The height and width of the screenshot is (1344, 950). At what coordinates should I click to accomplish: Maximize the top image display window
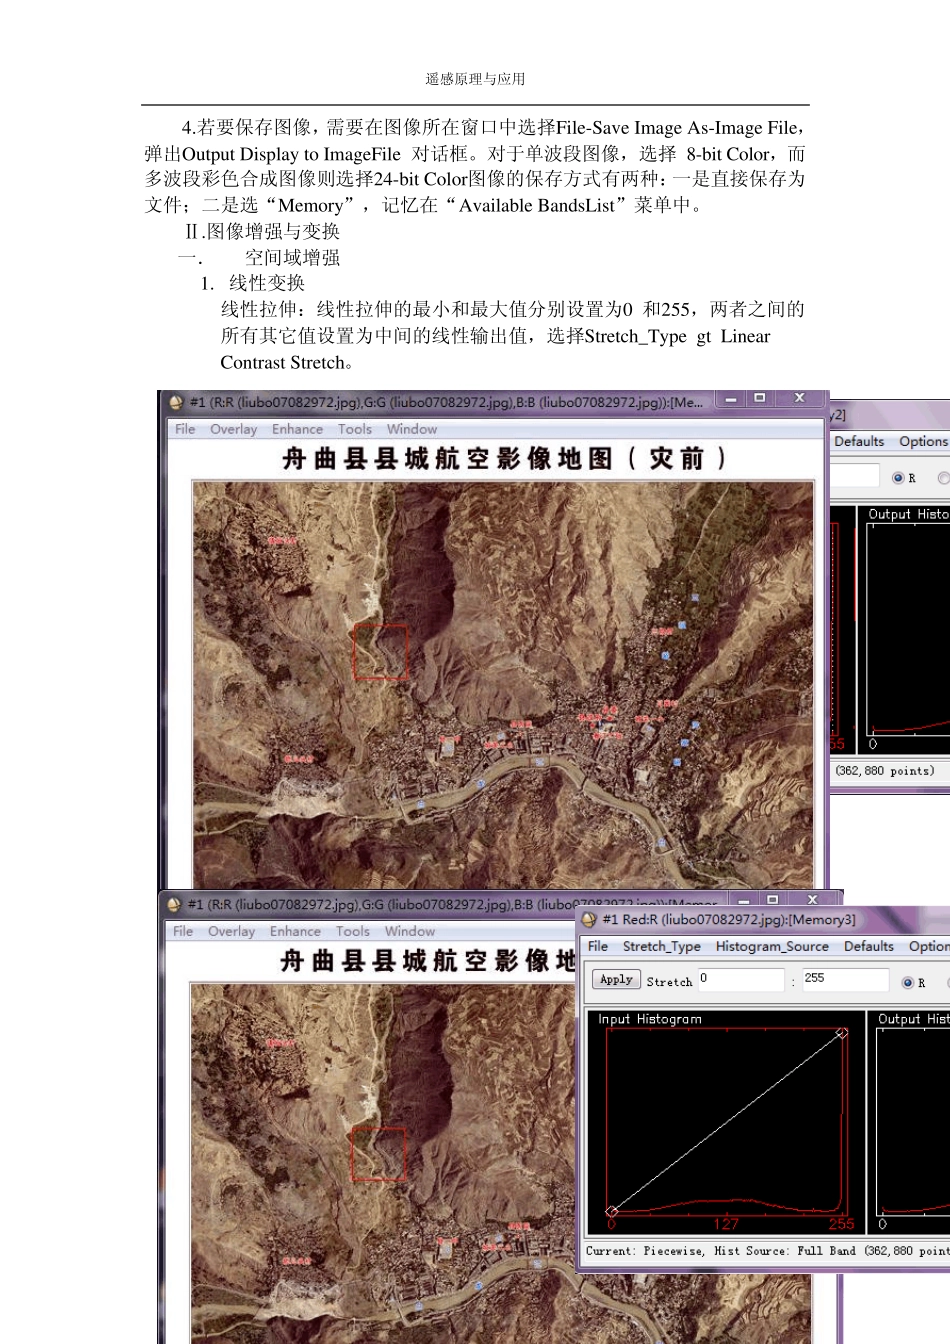click(760, 398)
